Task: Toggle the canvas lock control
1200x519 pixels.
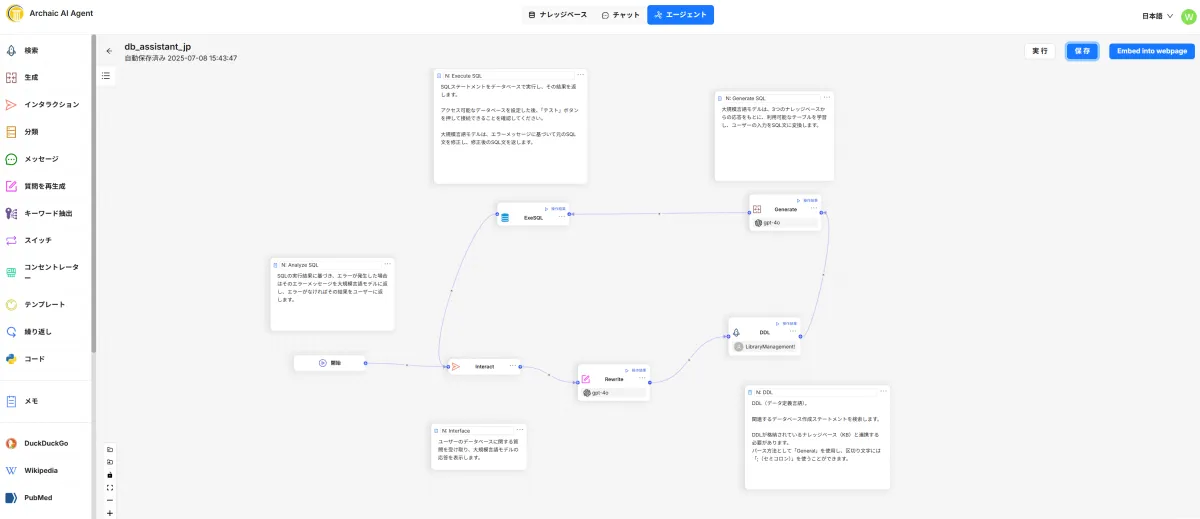Action: pos(109,475)
